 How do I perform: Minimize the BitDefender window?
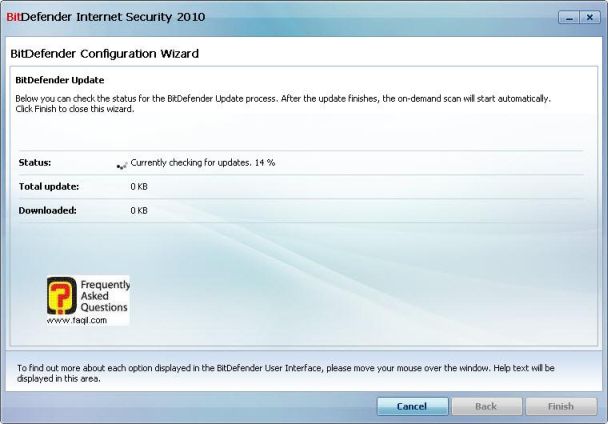pyautogui.click(x=569, y=17)
